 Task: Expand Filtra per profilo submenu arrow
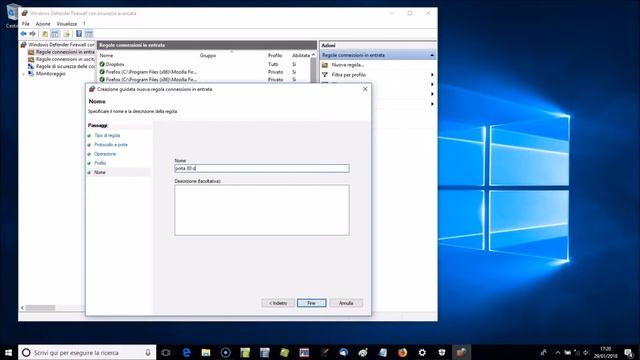pyautogui.click(x=432, y=75)
